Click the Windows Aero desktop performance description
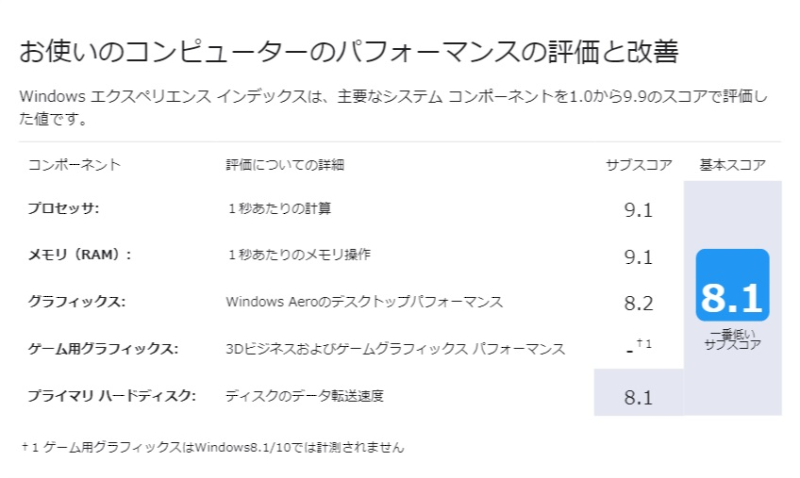This screenshot has height=478, width=800. point(364,301)
